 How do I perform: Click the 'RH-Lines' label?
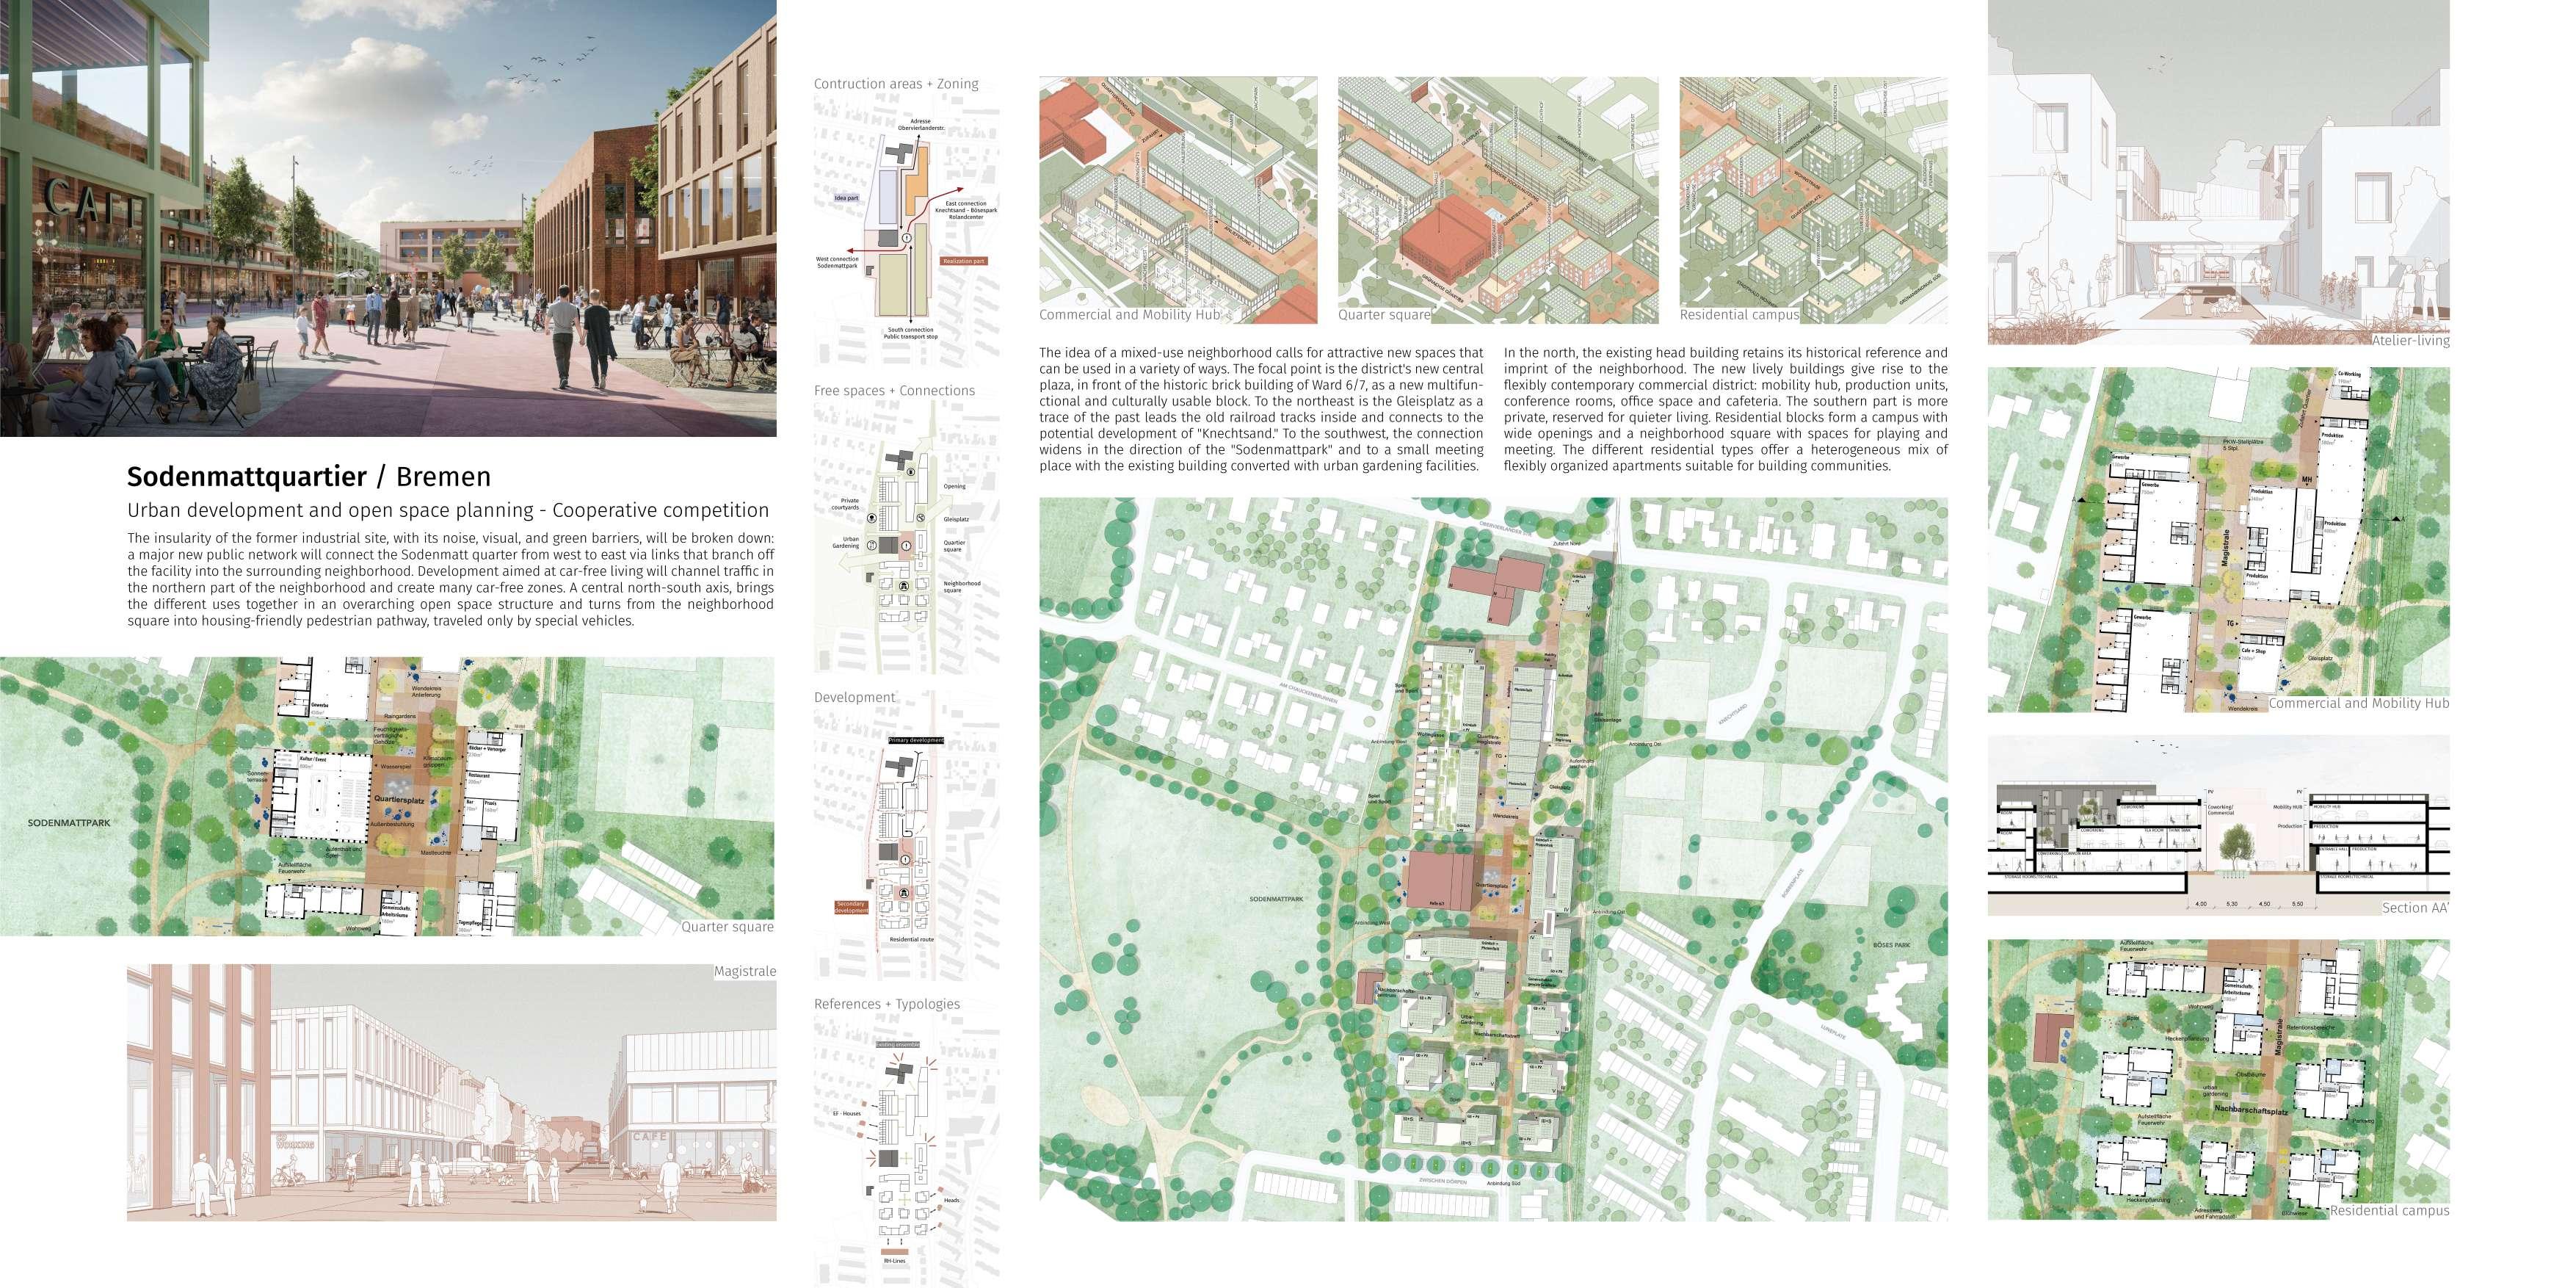pyautogui.click(x=895, y=1261)
